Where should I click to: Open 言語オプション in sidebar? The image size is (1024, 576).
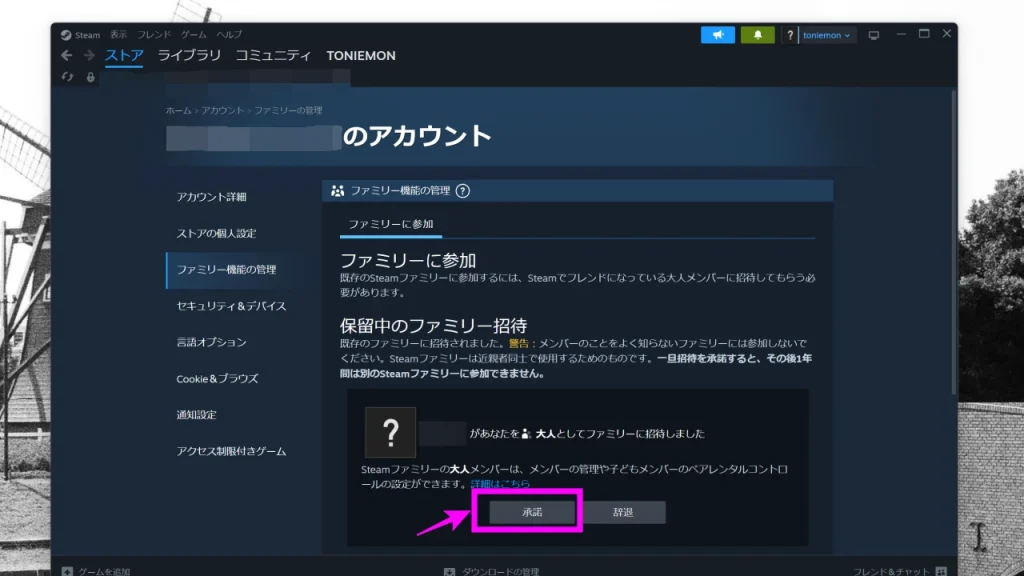point(211,342)
